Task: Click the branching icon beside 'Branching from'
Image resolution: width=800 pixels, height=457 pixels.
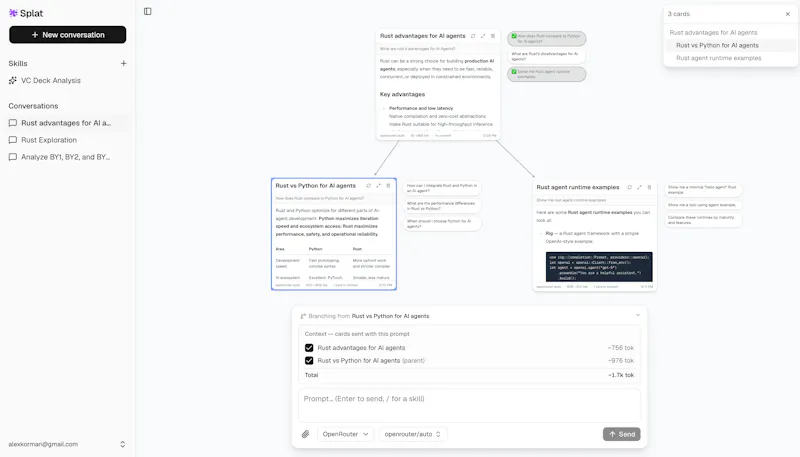Action: pyautogui.click(x=303, y=316)
